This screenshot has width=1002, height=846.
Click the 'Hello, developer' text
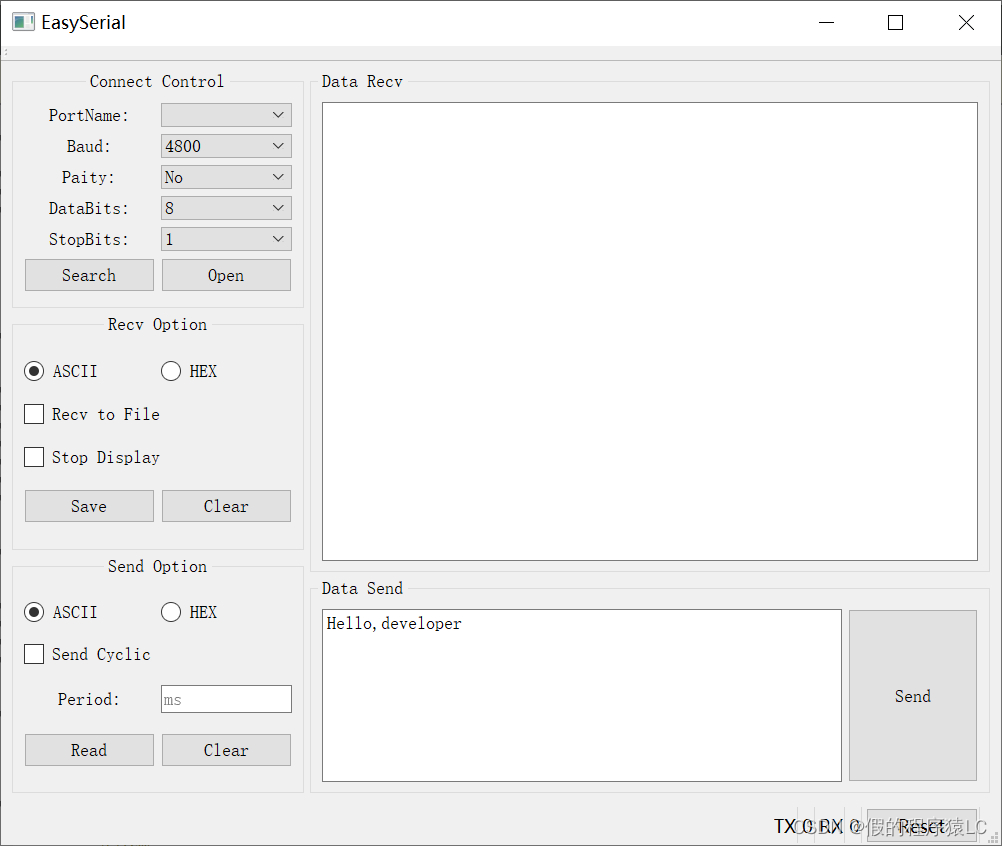[x=394, y=624]
